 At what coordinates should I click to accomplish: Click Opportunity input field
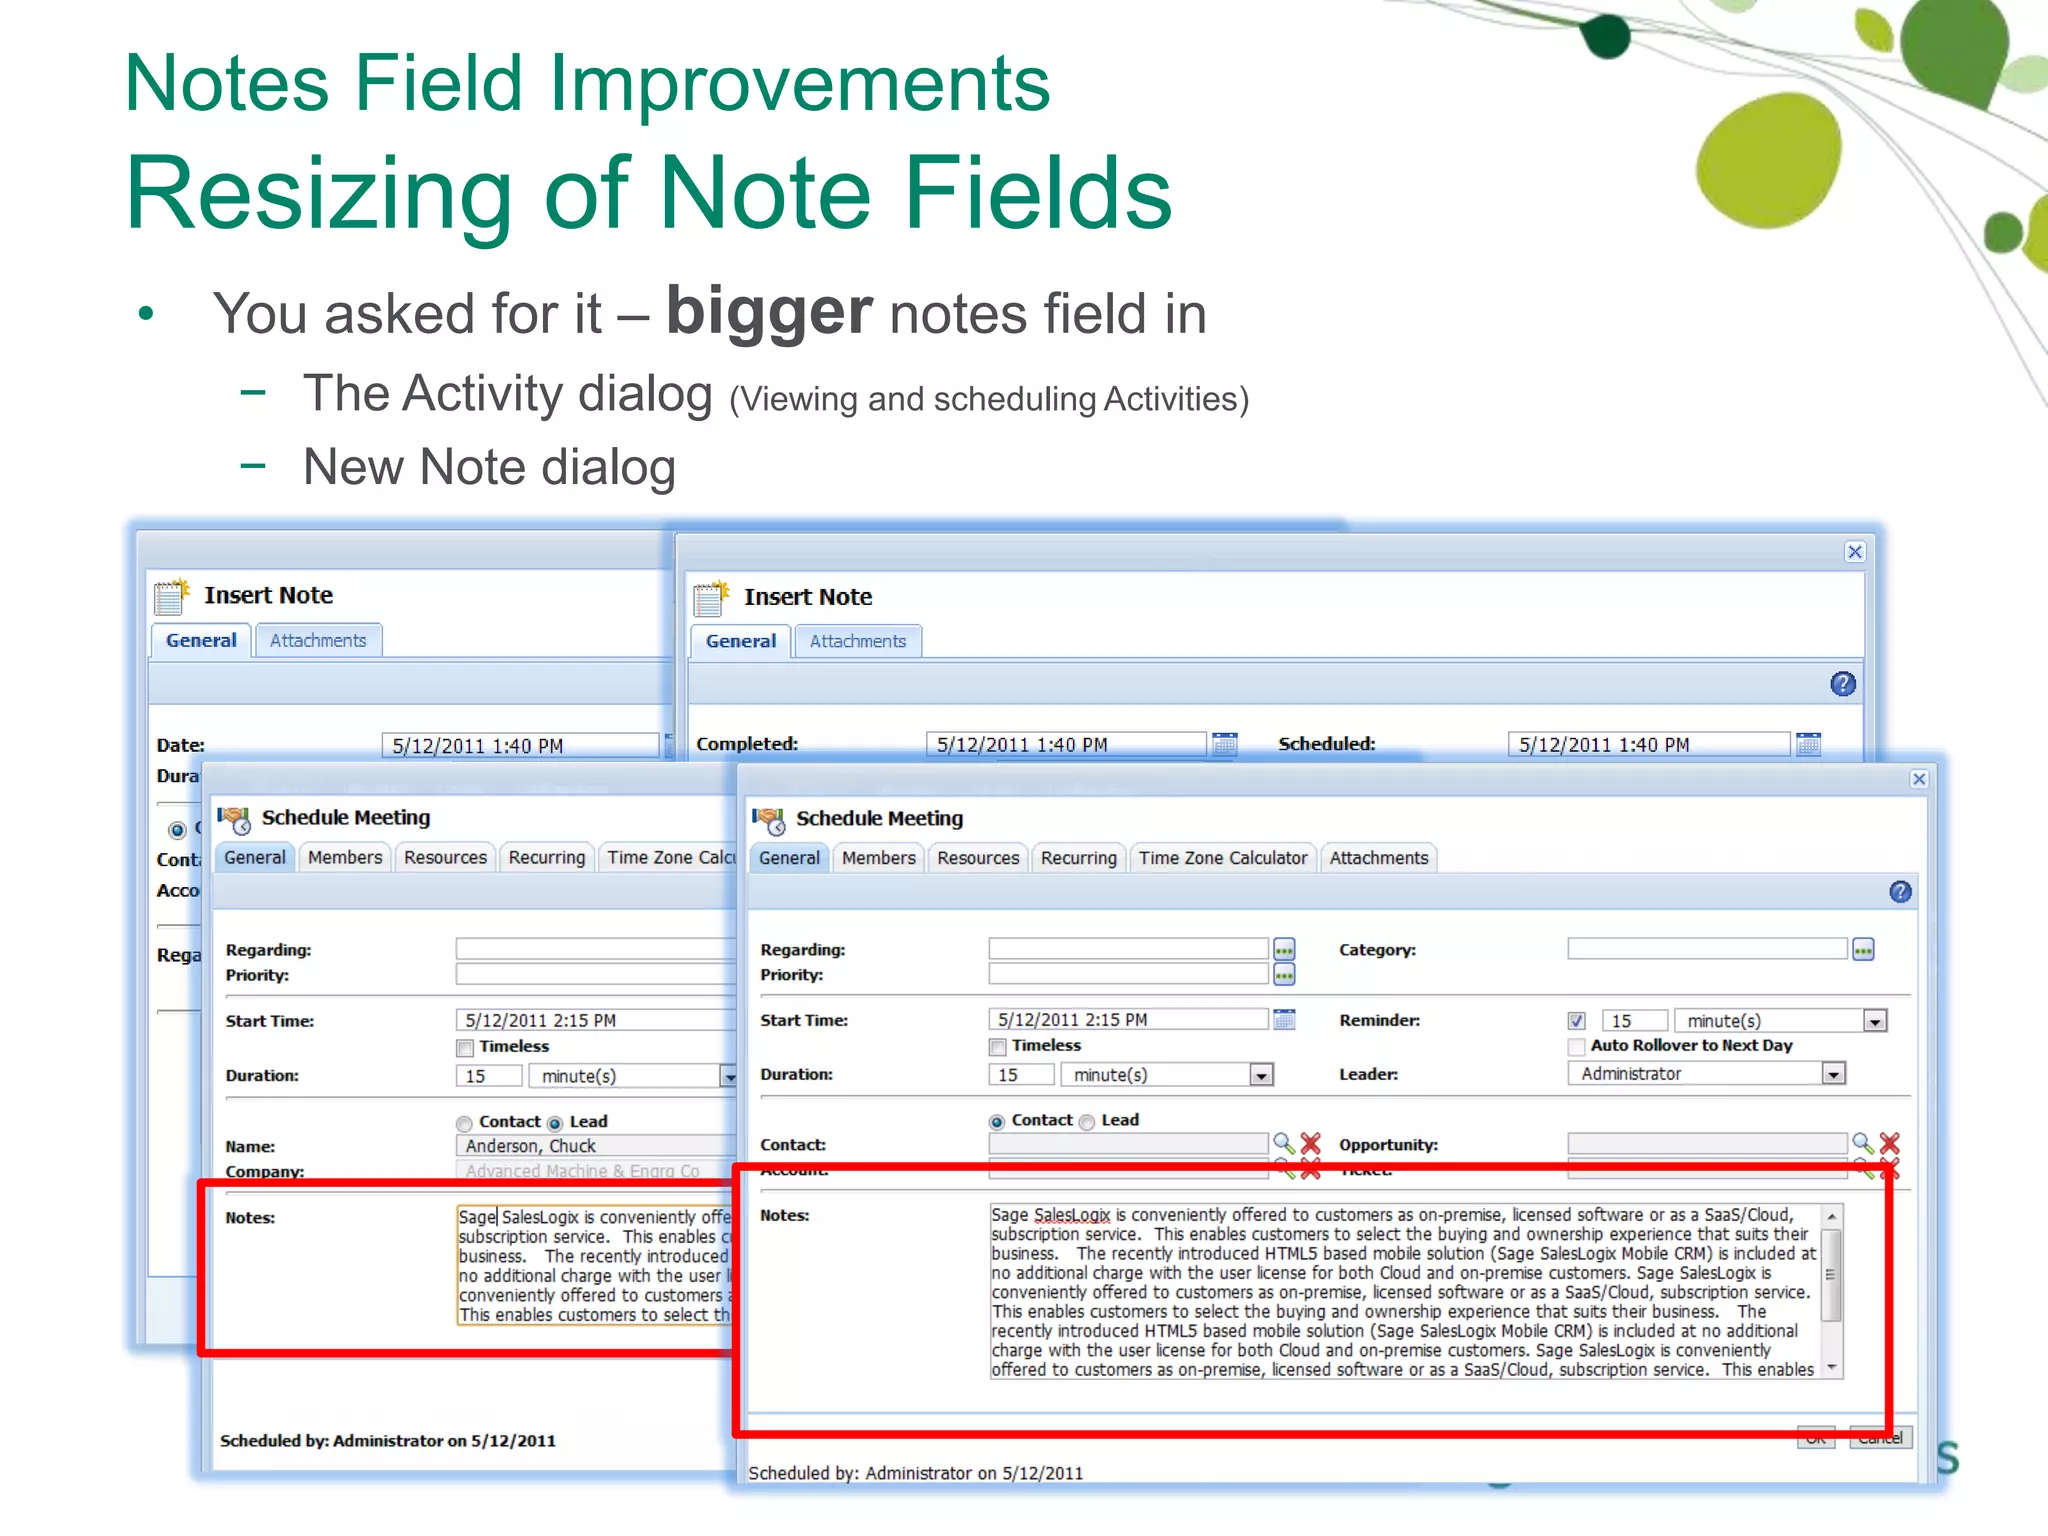[1707, 1143]
